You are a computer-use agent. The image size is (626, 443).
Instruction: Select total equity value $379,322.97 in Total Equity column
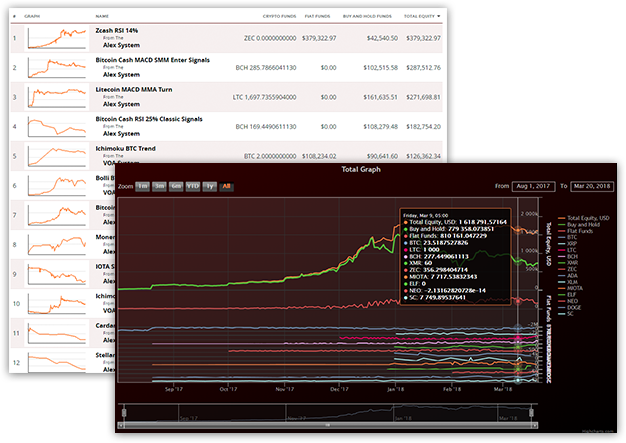(423, 38)
